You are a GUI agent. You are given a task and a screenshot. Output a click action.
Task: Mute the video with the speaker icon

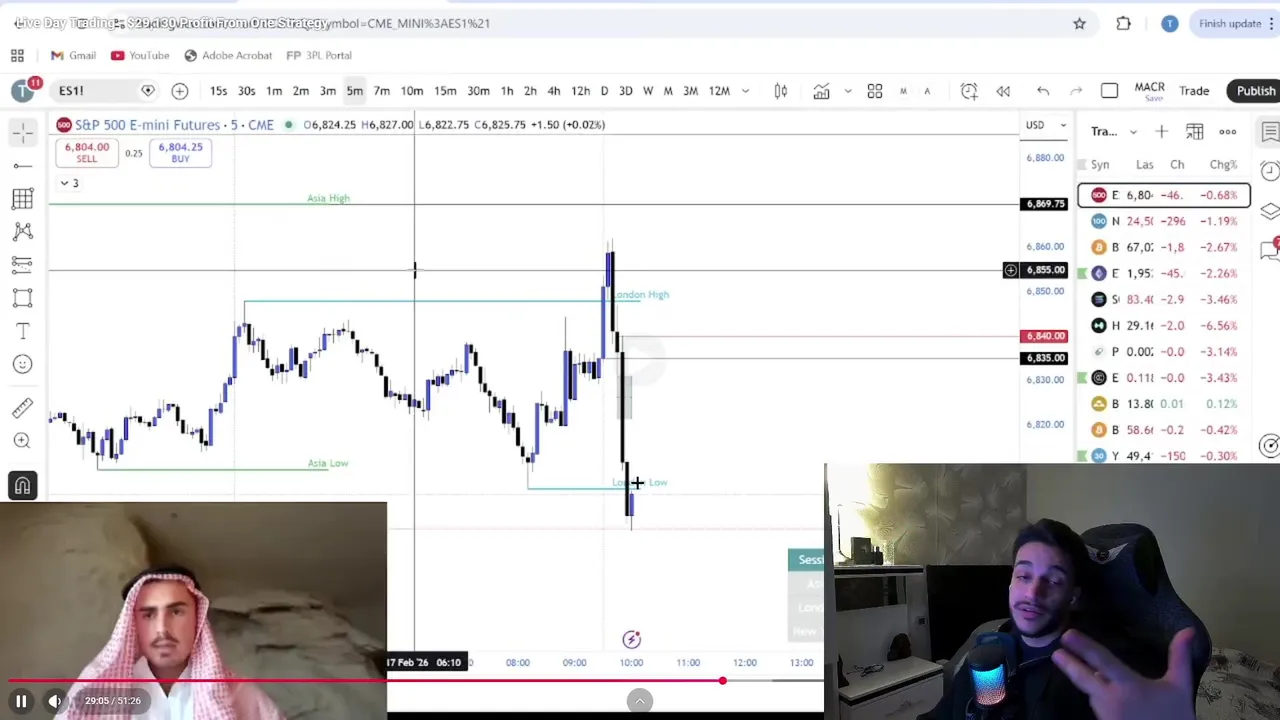coord(55,701)
